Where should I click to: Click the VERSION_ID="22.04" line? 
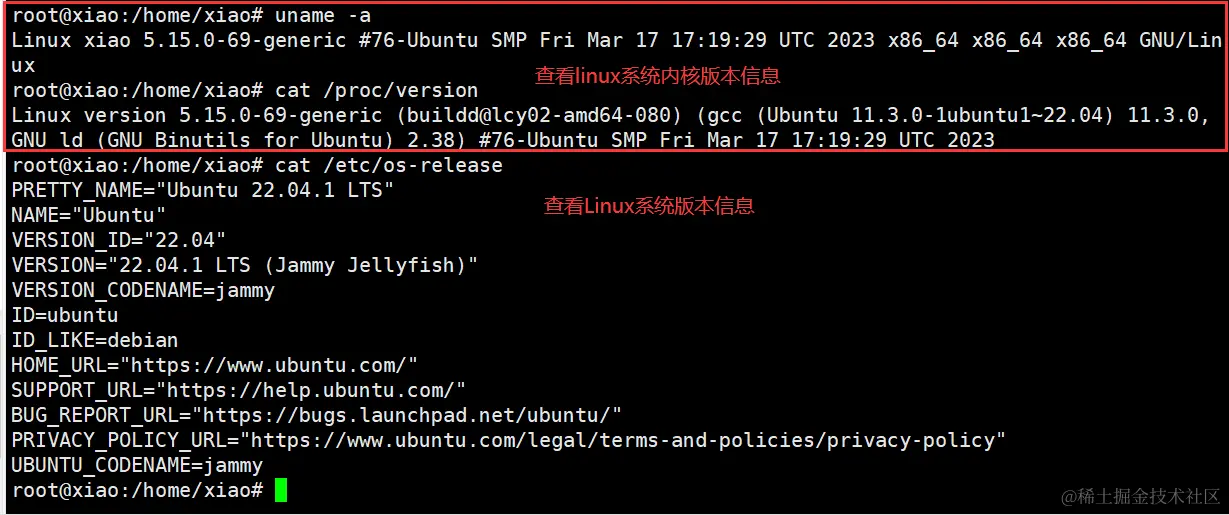(119, 240)
